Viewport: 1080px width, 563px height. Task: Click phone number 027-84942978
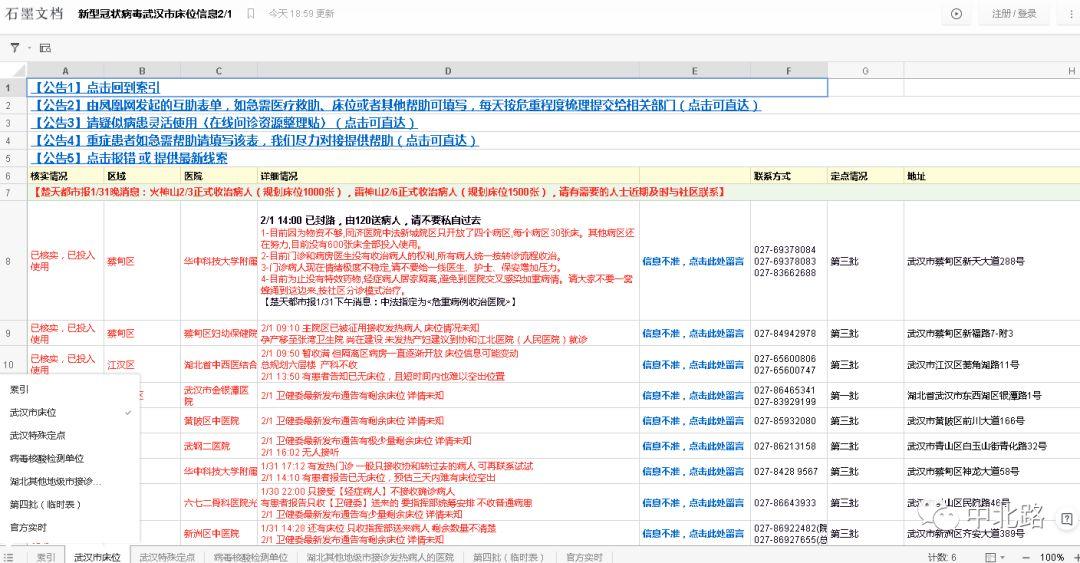785,333
